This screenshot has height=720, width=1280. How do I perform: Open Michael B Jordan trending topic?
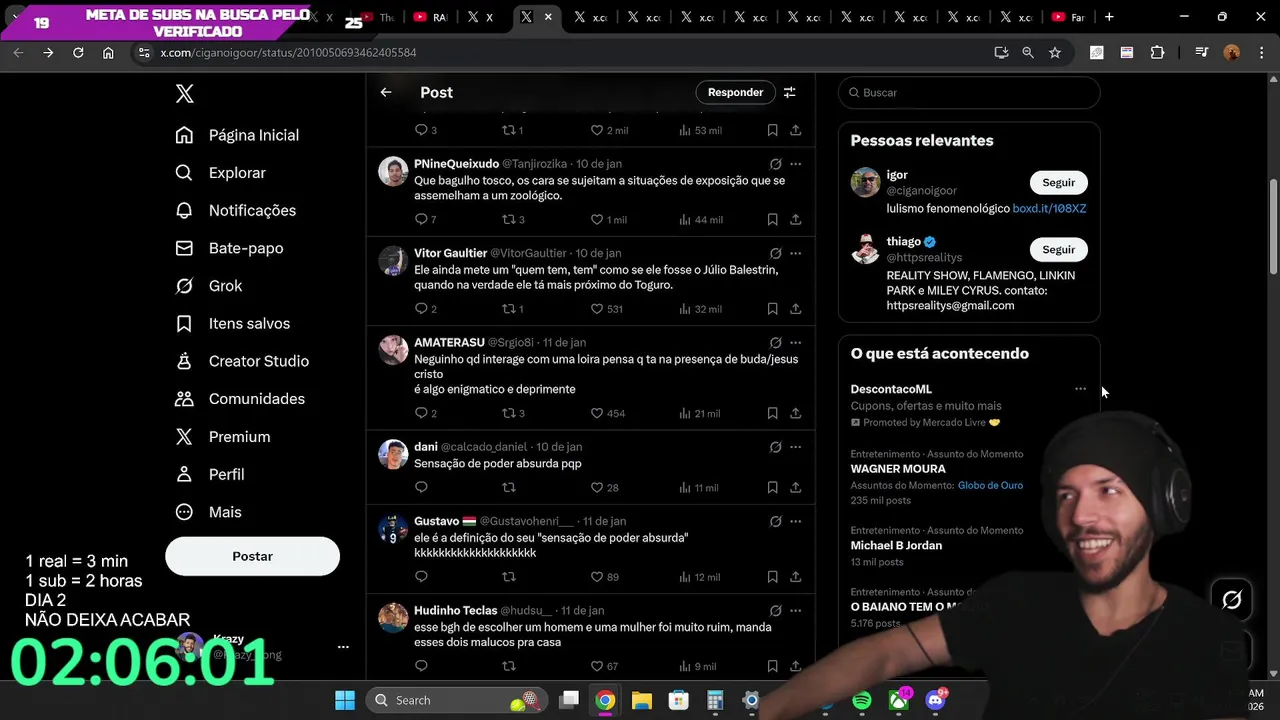[896, 546]
